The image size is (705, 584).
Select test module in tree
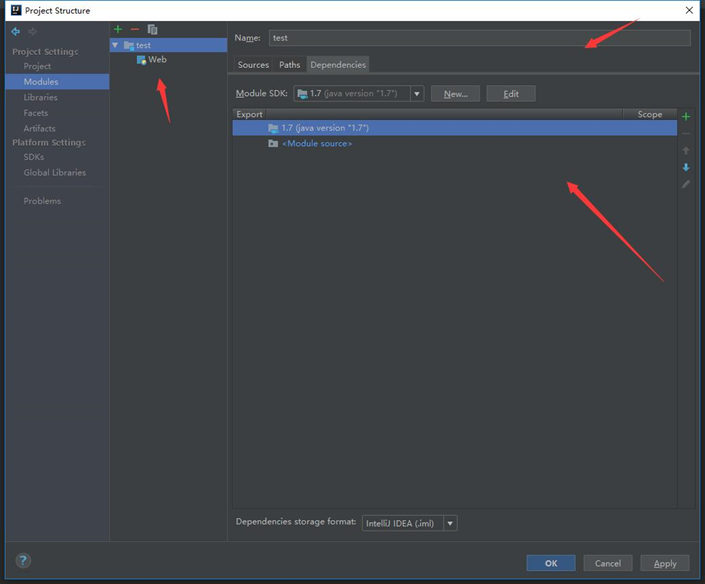[169, 45]
